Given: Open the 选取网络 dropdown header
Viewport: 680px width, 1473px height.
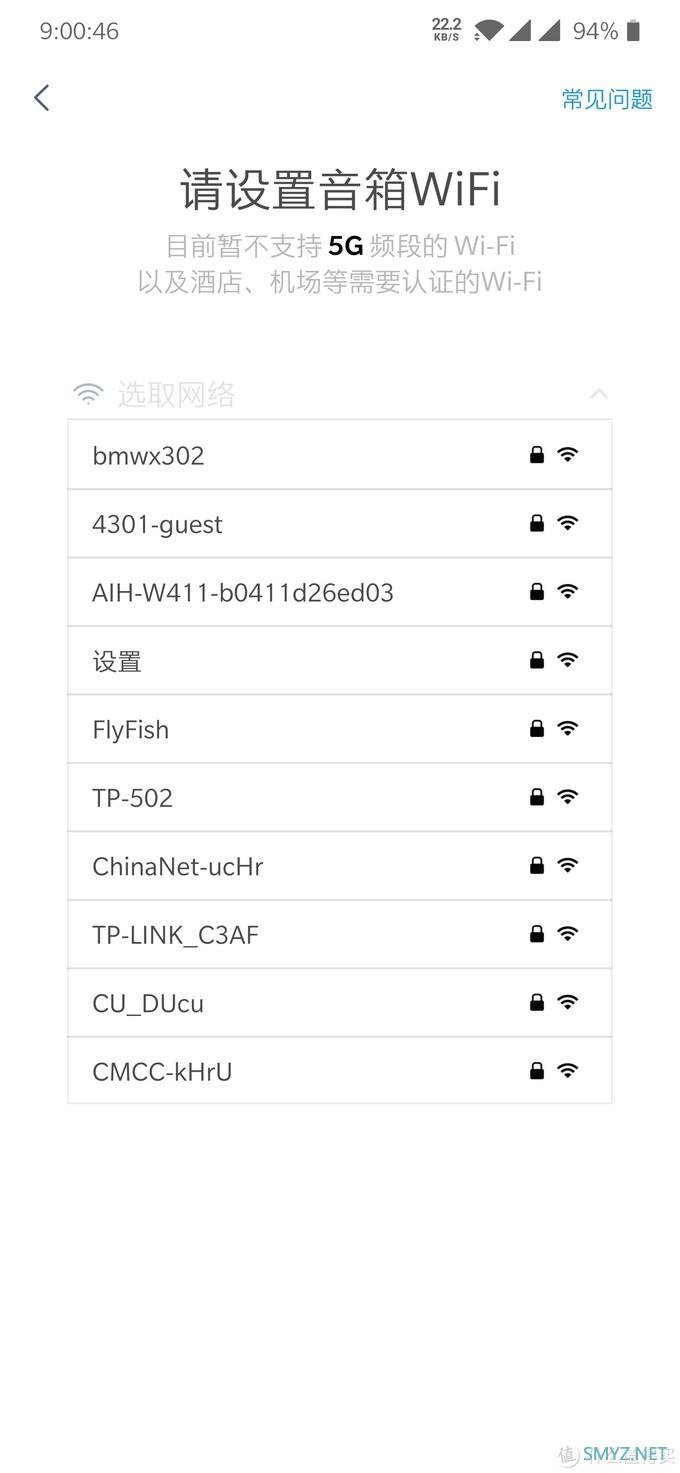Looking at the screenshot, I should [x=339, y=394].
